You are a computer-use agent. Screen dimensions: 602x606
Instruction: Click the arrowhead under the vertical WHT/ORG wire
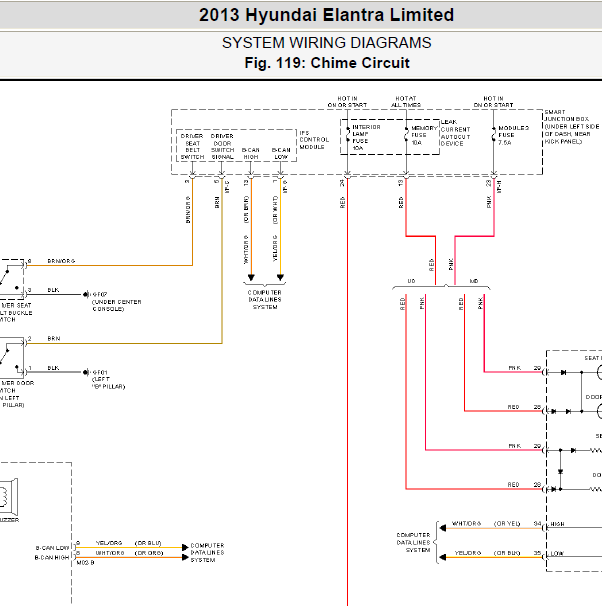coord(251,277)
